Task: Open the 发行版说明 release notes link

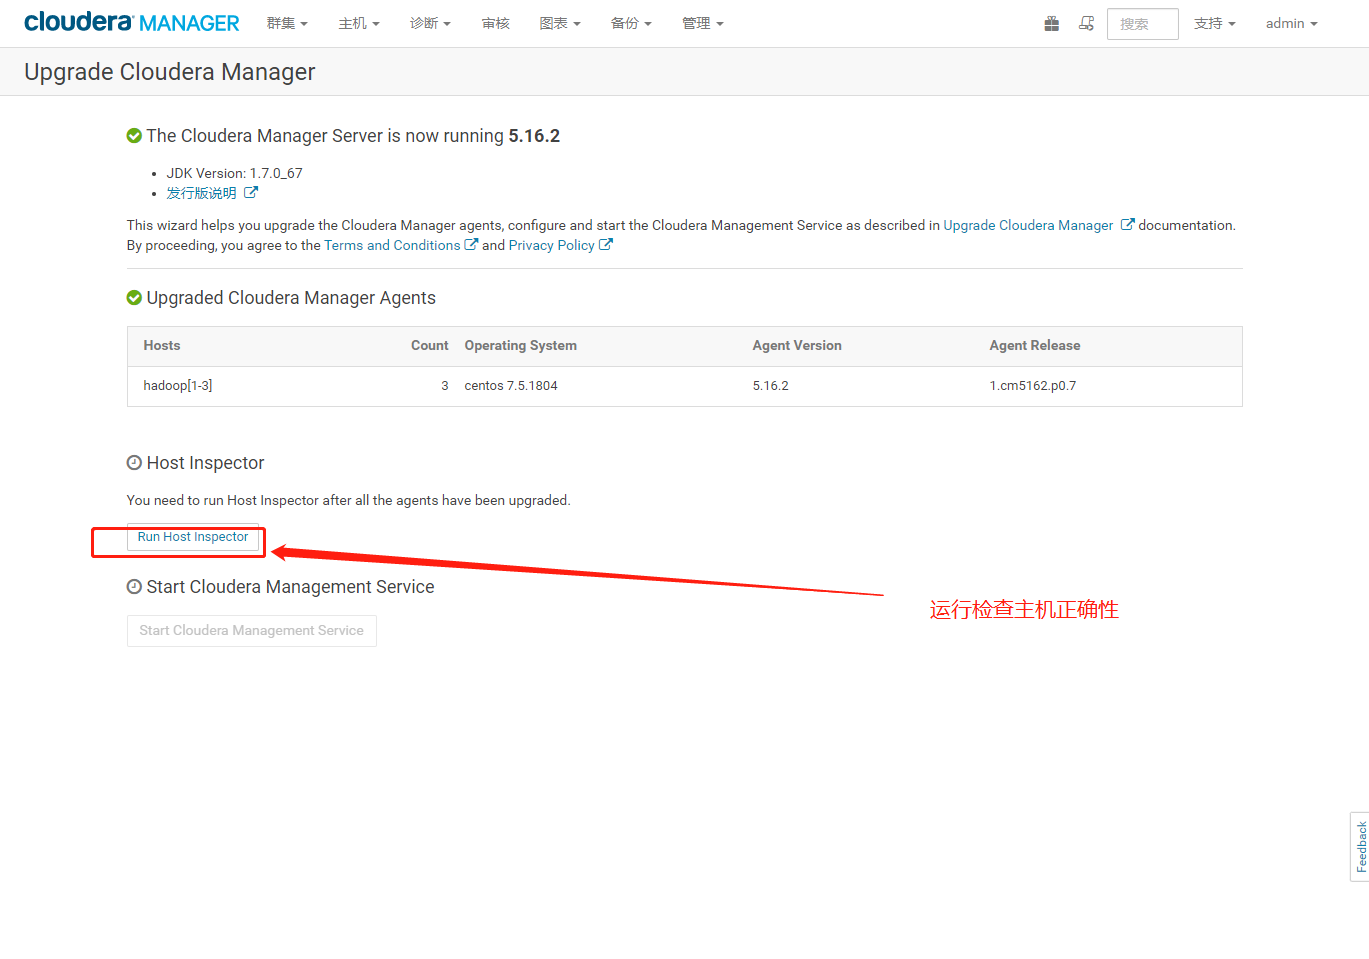Action: click(201, 193)
